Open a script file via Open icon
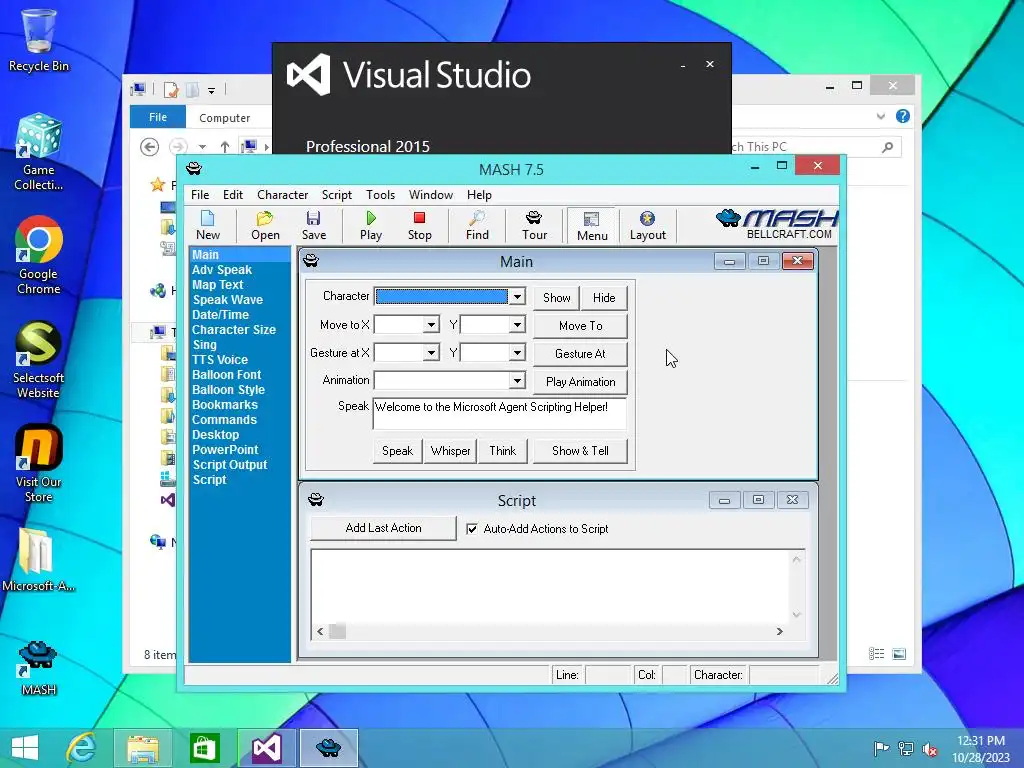This screenshot has height=768, width=1024. tap(265, 225)
